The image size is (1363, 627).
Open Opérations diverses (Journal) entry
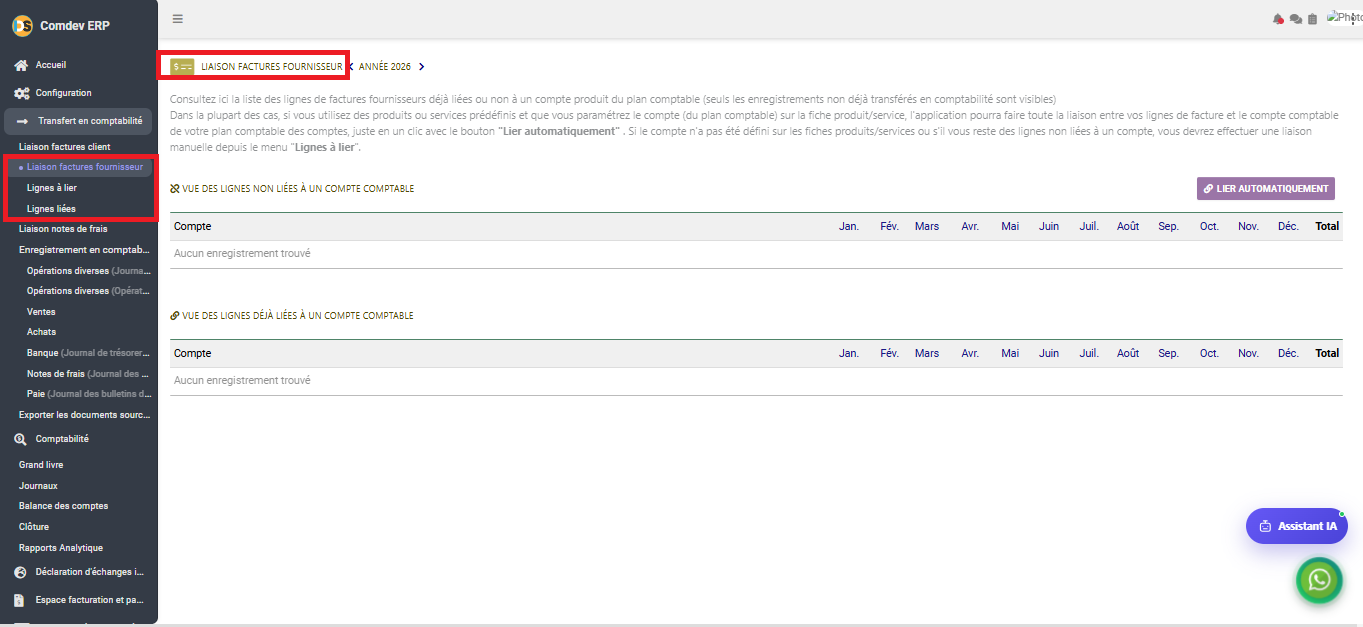point(89,271)
